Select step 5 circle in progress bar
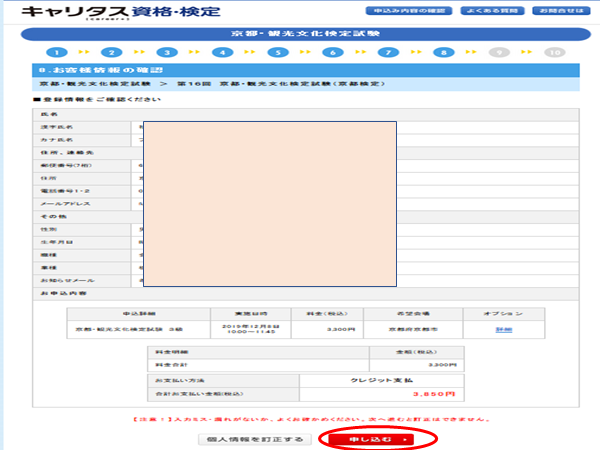Image resolution: width=600 pixels, height=450 pixels. point(278,52)
